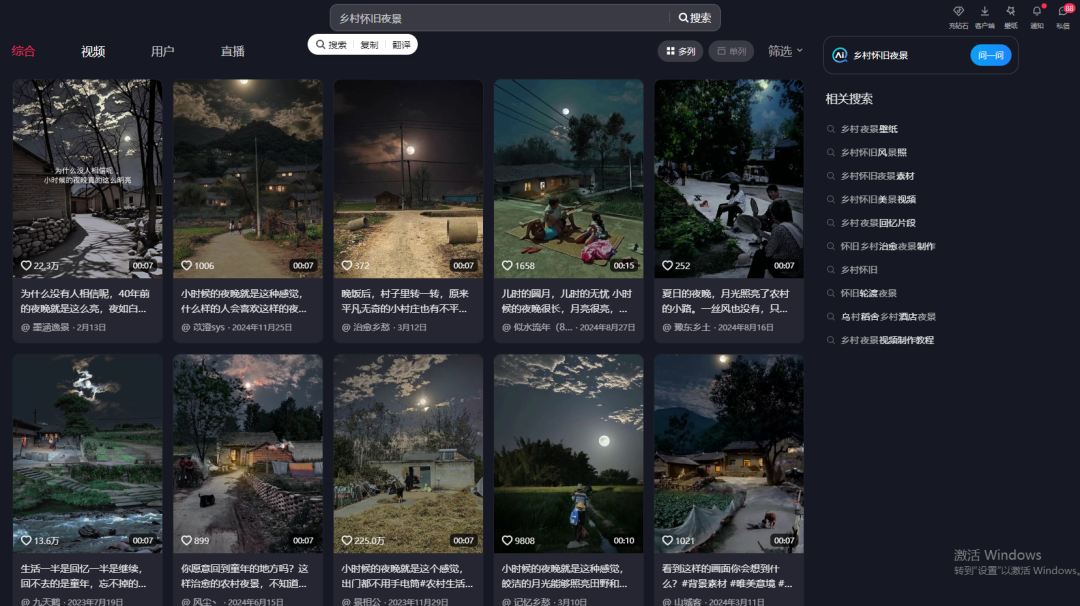
Task: Click heart icon on 22.3万 video
Action: [26, 265]
